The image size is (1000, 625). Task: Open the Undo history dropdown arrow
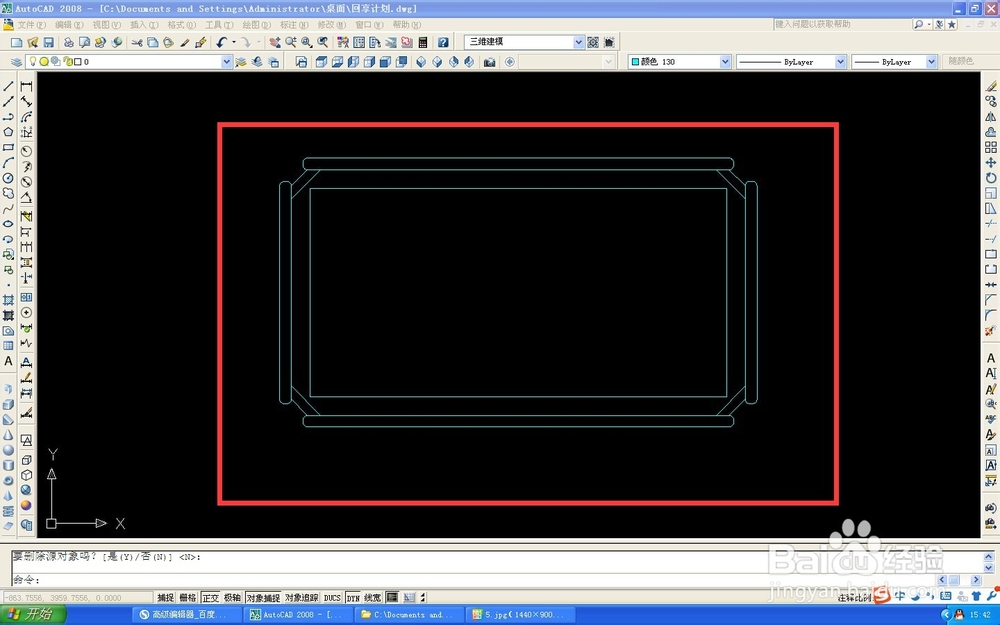click(x=234, y=42)
